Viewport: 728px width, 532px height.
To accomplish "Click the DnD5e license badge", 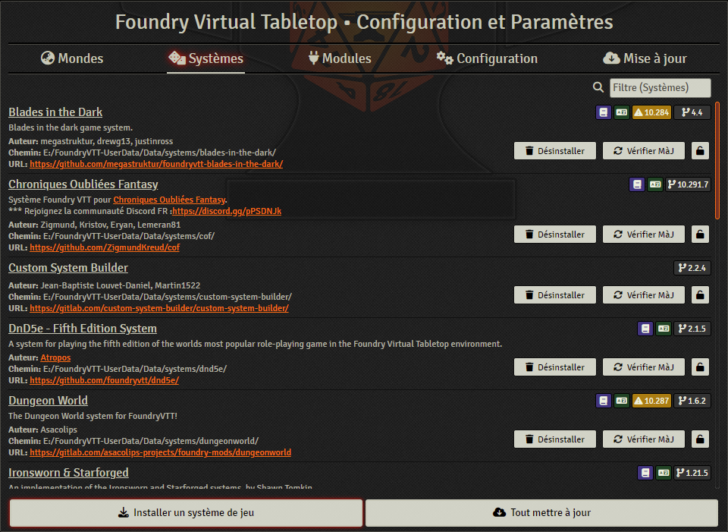I will click(663, 329).
